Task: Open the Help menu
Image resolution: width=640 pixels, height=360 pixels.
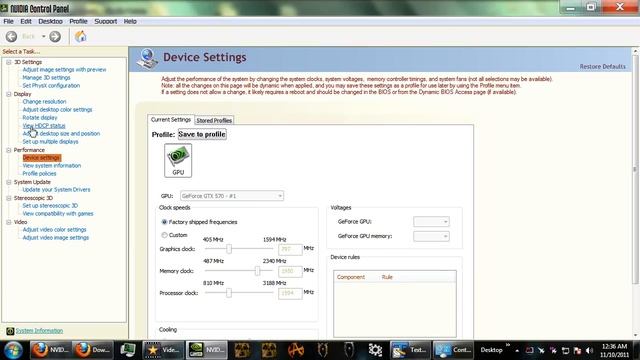Action: pyautogui.click(x=130, y=21)
